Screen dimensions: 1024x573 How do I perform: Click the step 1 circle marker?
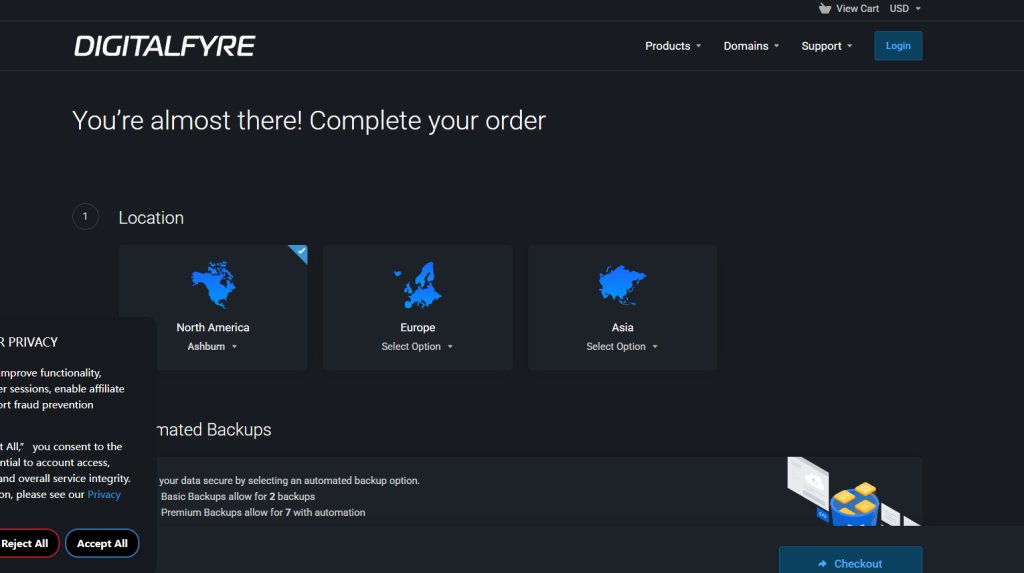[x=85, y=217]
